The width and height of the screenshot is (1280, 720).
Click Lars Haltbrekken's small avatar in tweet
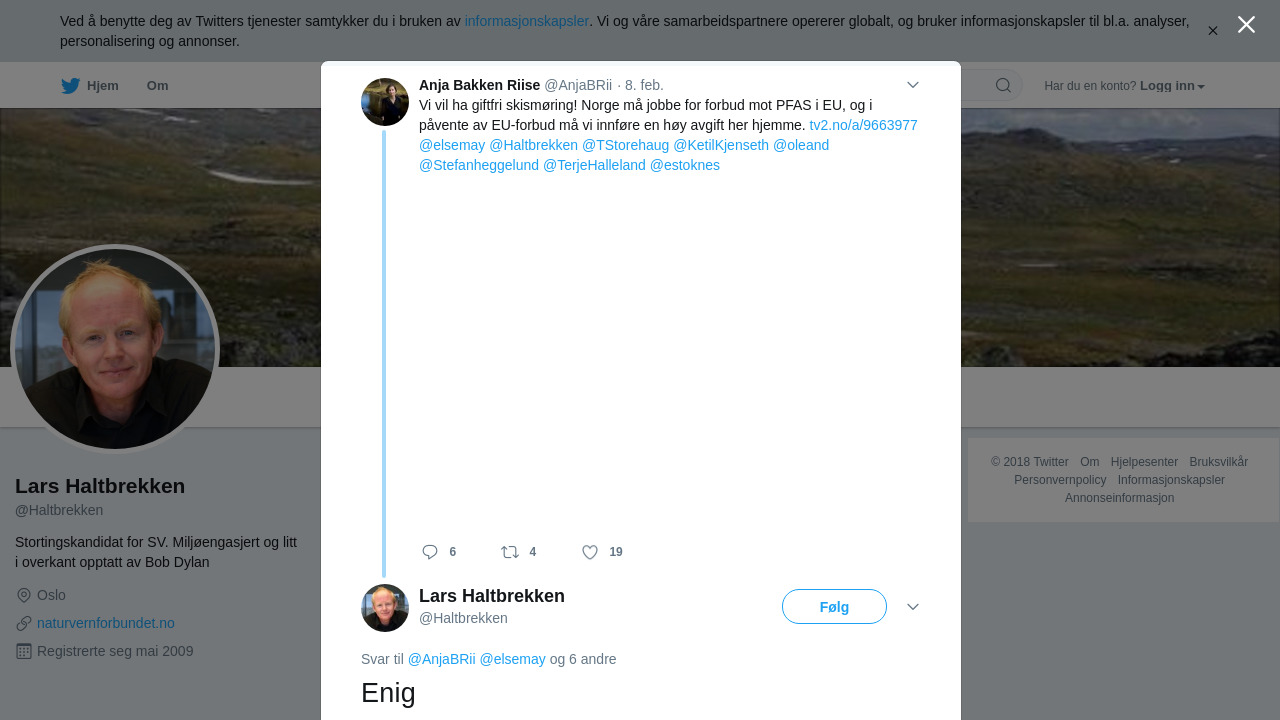pyautogui.click(x=385, y=608)
